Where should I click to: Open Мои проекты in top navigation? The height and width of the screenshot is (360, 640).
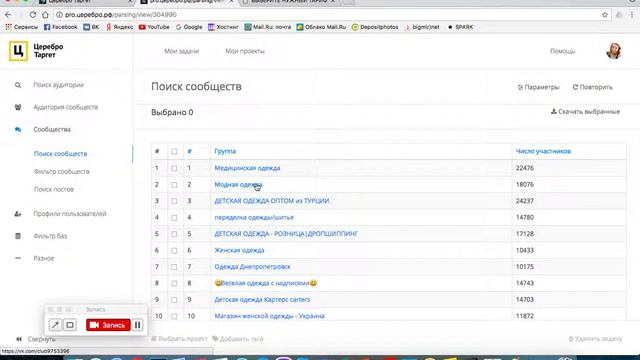245,51
